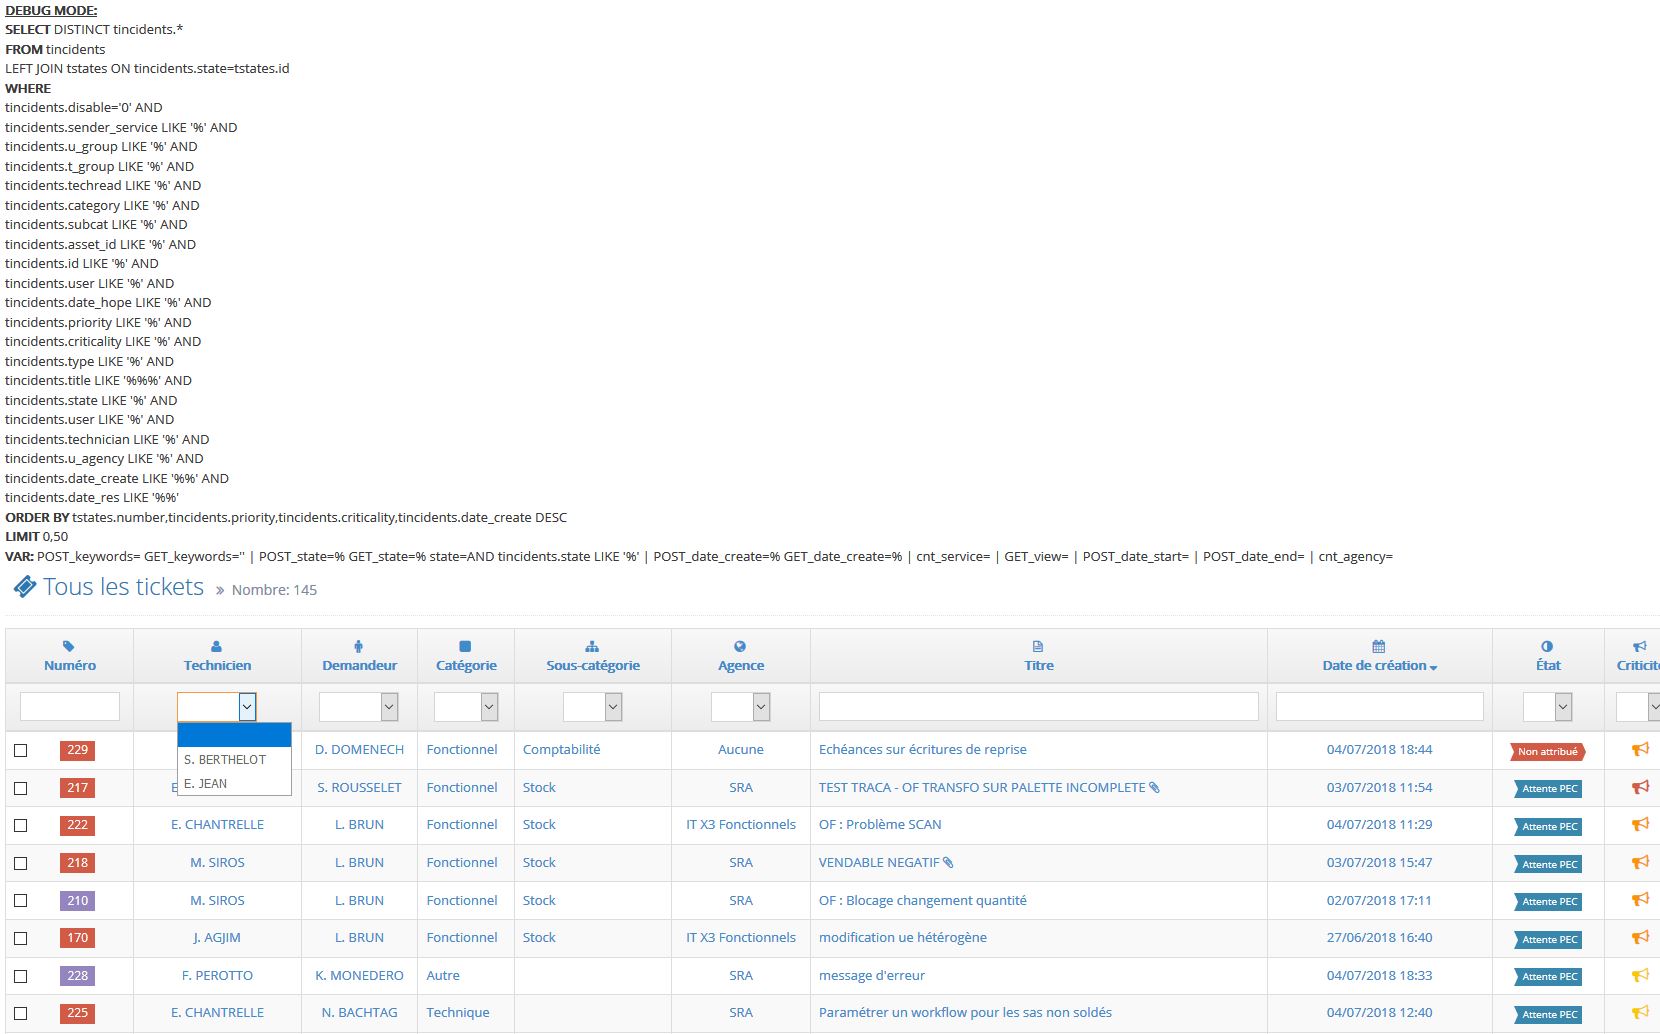Select the blank option in Technicien list
Image resolution: width=1660 pixels, height=1034 pixels.
click(234, 735)
